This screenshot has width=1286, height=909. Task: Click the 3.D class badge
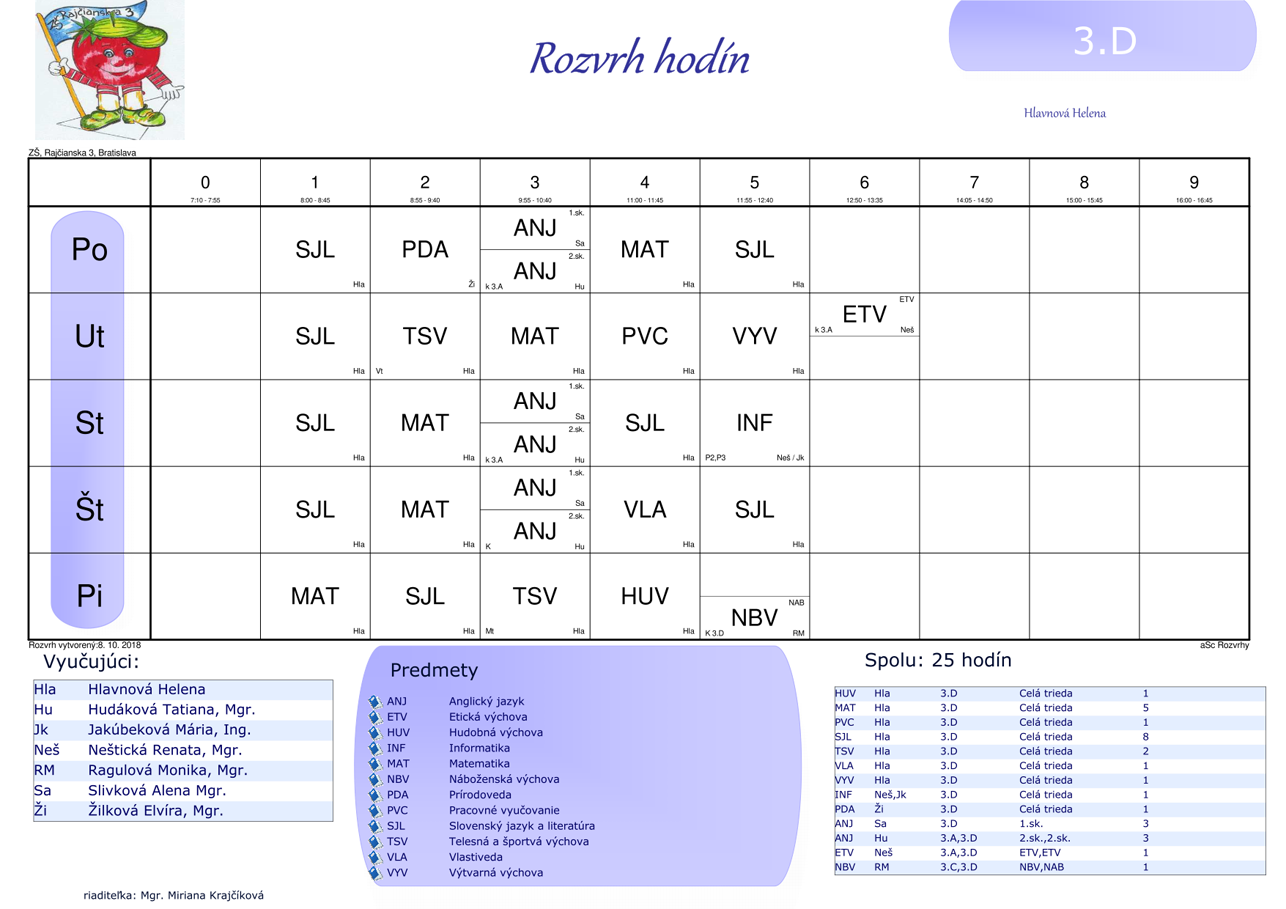[x=1102, y=37]
